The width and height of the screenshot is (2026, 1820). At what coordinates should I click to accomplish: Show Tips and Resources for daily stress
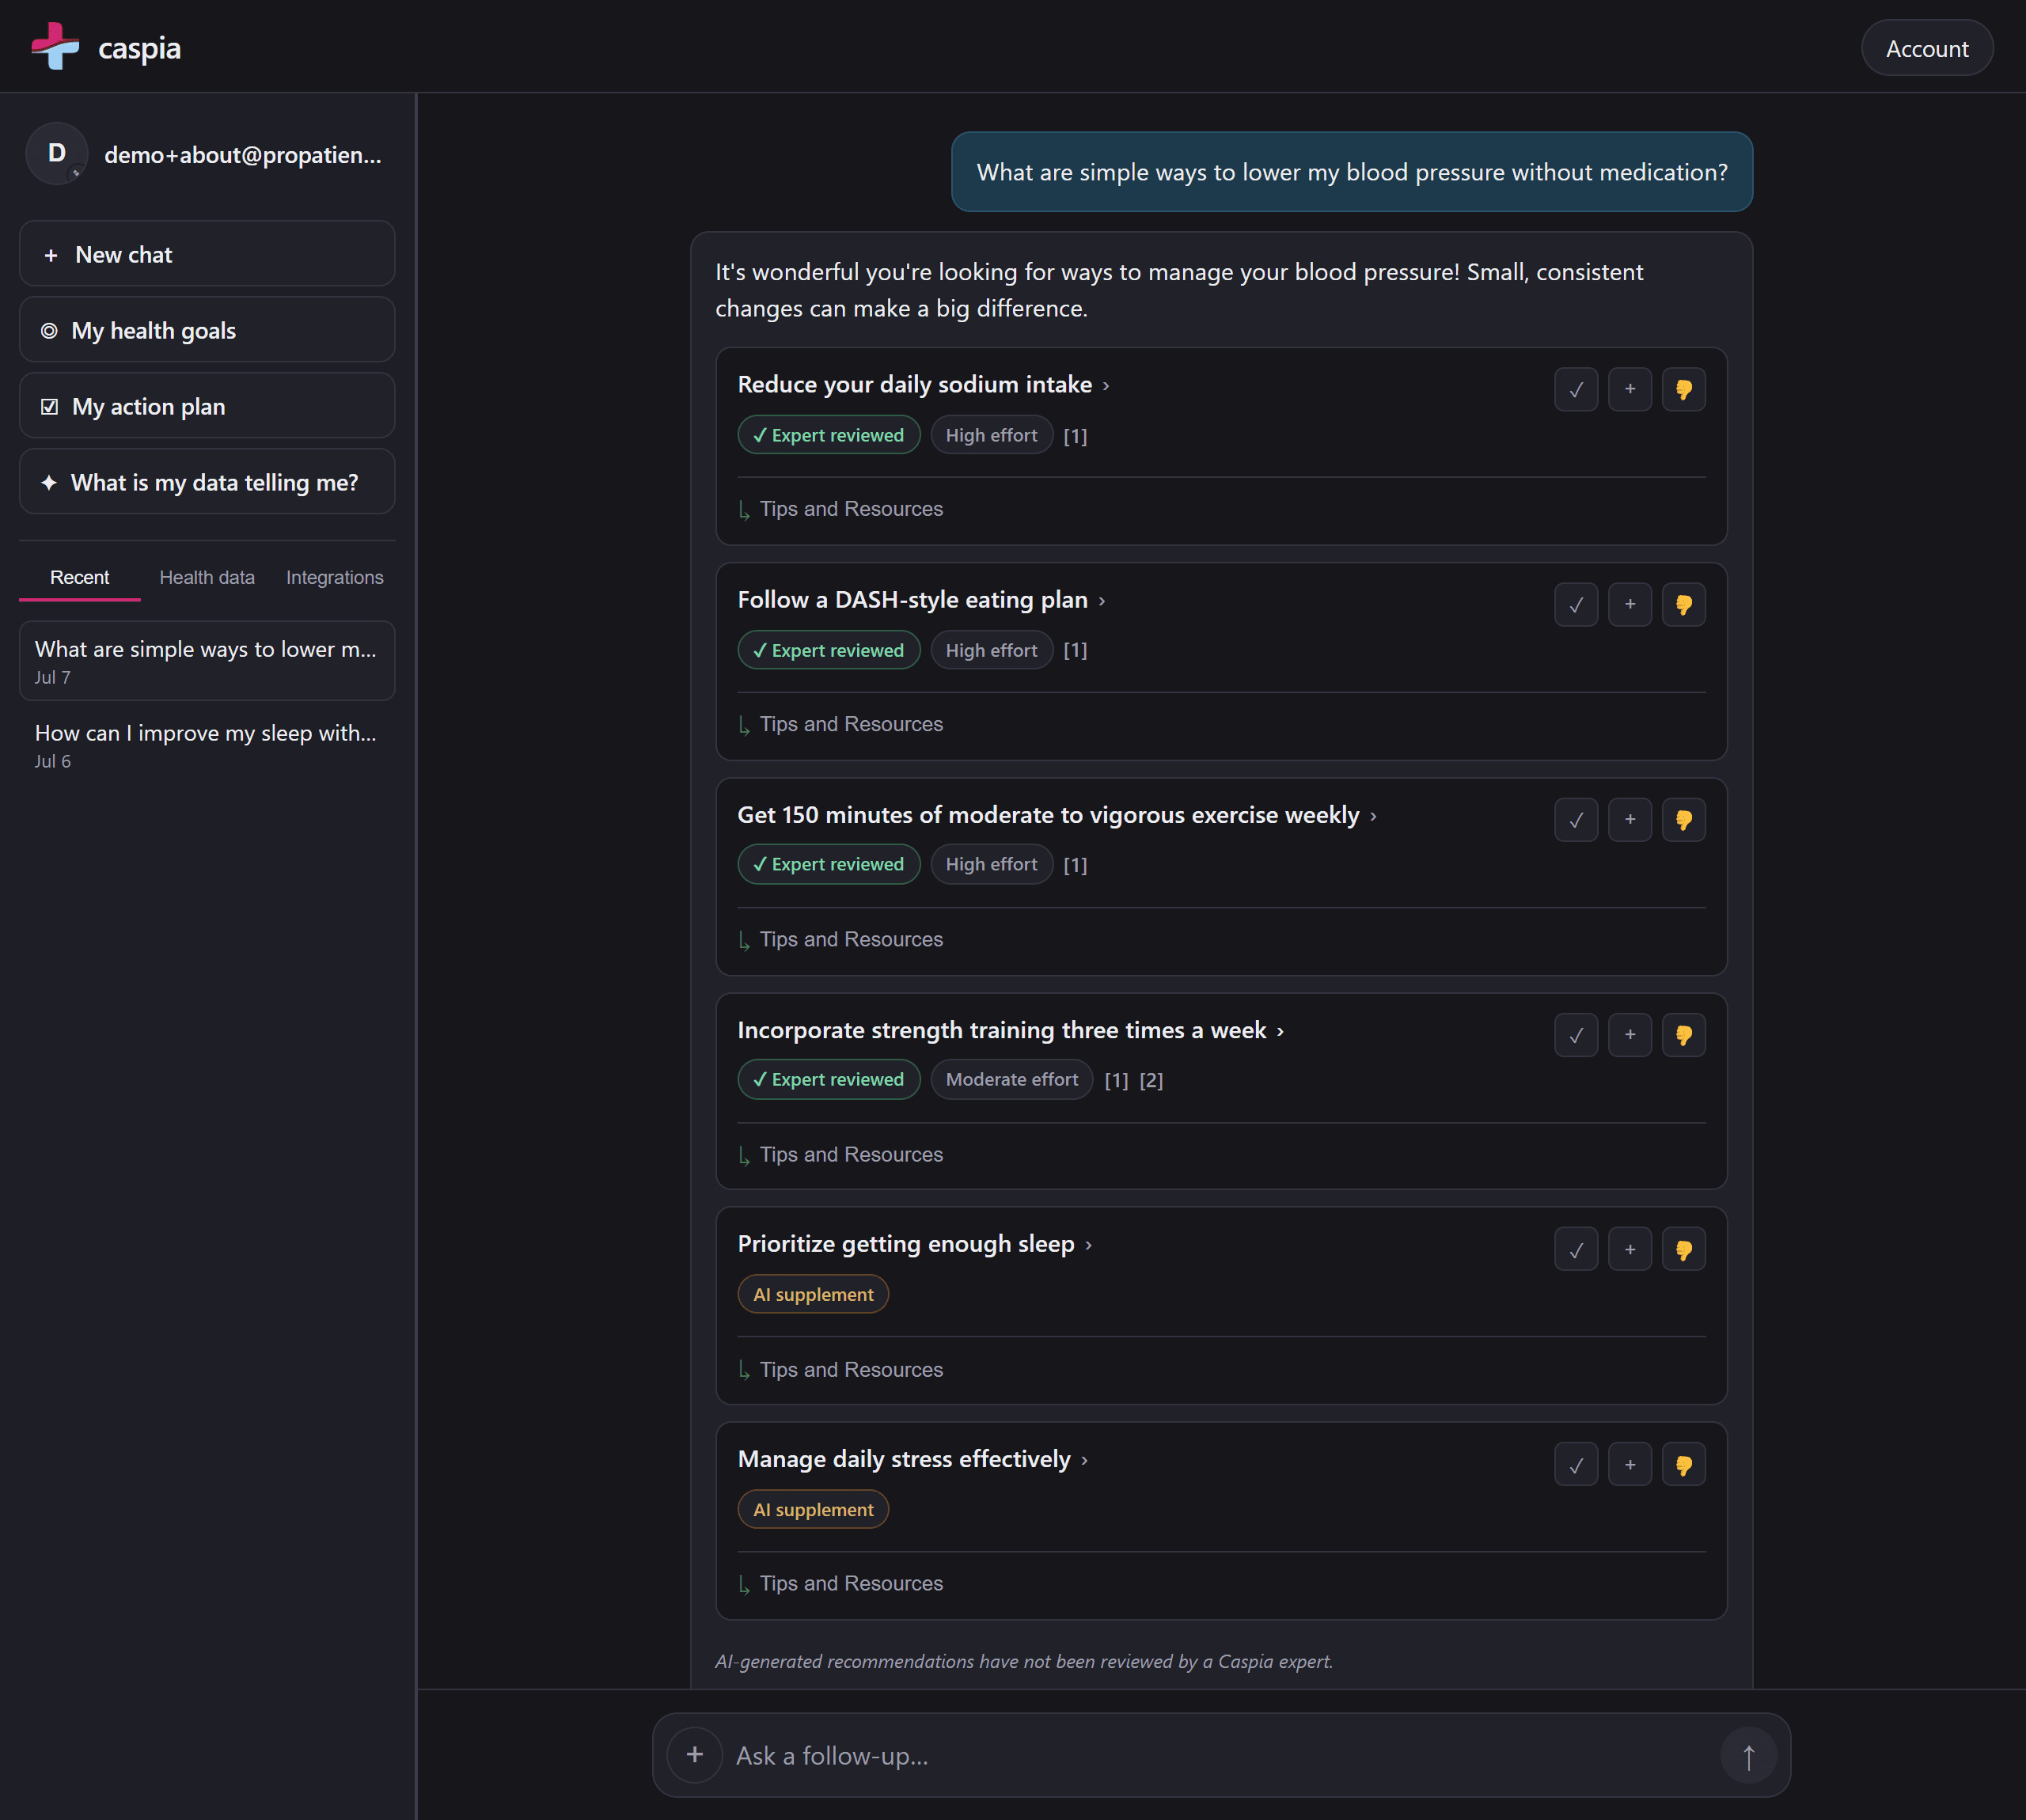pos(841,1583)
